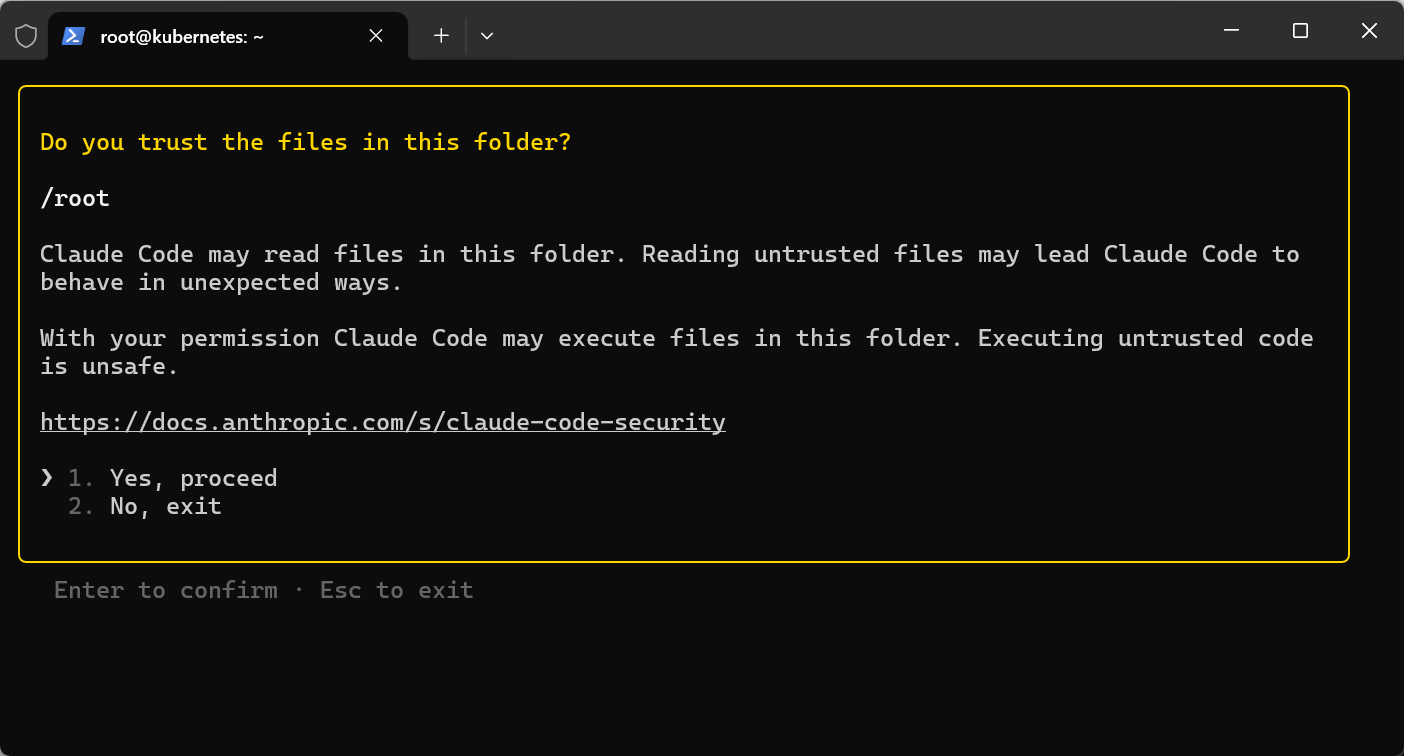
Task: Click the selection arrow beside option 1
Action: click(x=47, y=478)
